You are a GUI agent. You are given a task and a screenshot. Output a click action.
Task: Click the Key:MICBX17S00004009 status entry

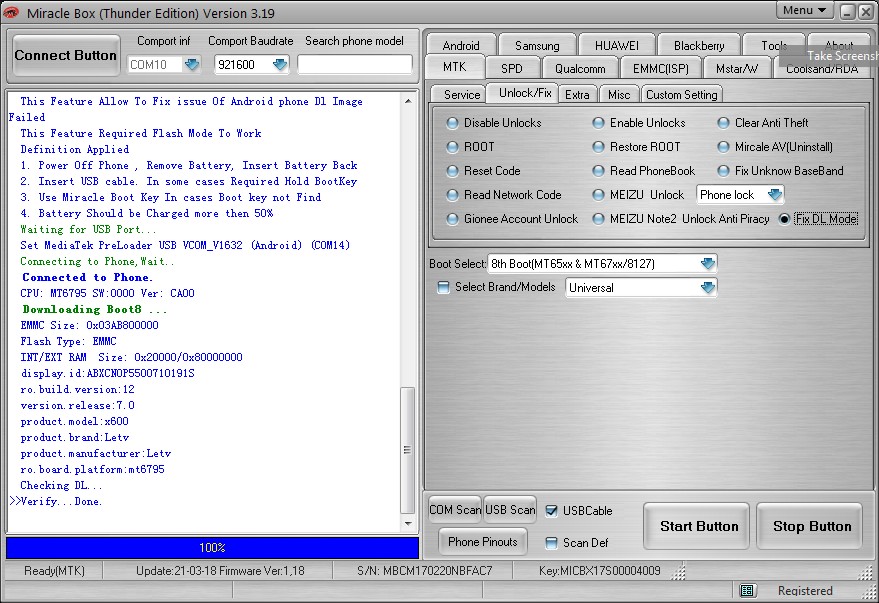tap(600, 571)
